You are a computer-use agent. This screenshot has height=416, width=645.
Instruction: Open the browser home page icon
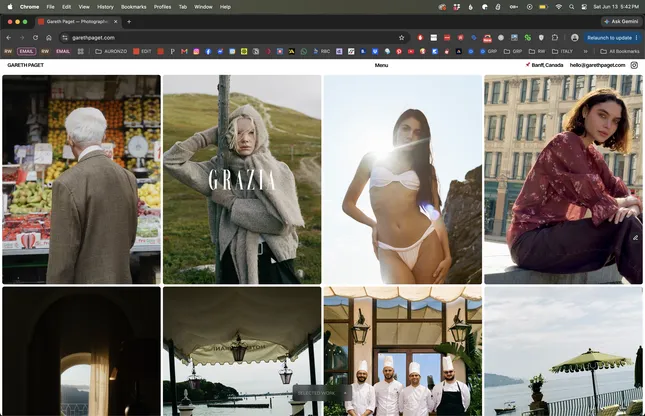point(49,37)
